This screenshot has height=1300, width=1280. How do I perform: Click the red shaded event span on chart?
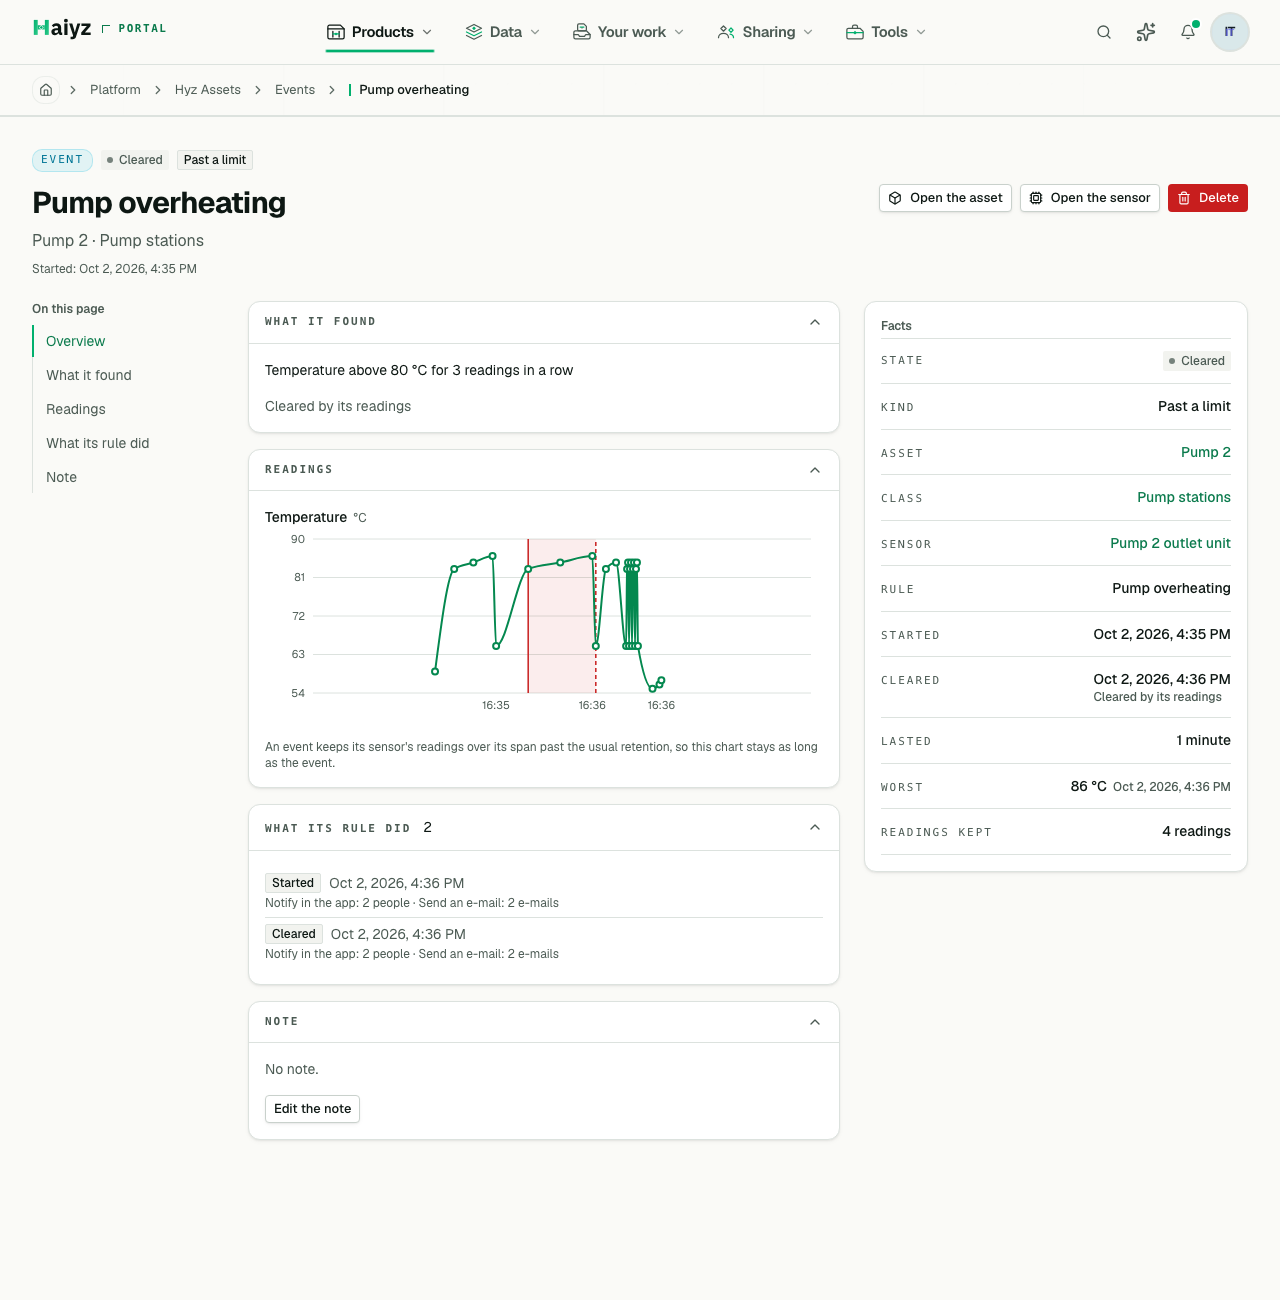(562, 616)
